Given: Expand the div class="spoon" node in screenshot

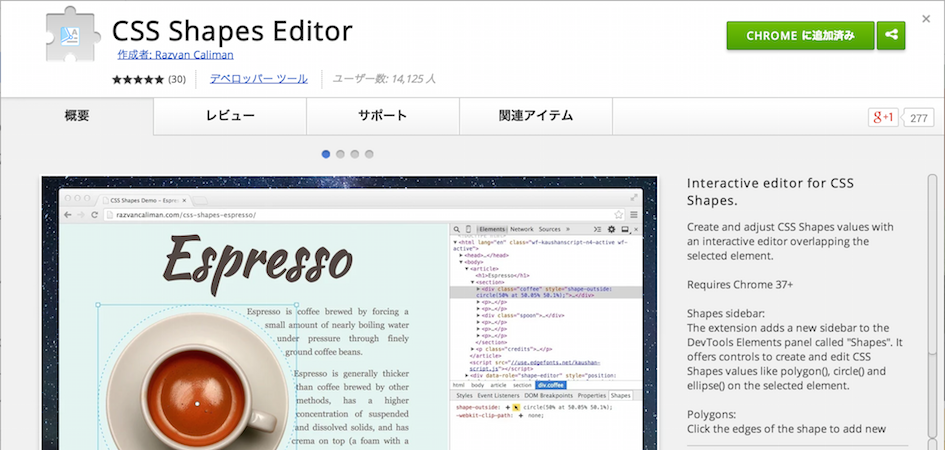Looking at the screenshot, I should (x=479, y=316).
